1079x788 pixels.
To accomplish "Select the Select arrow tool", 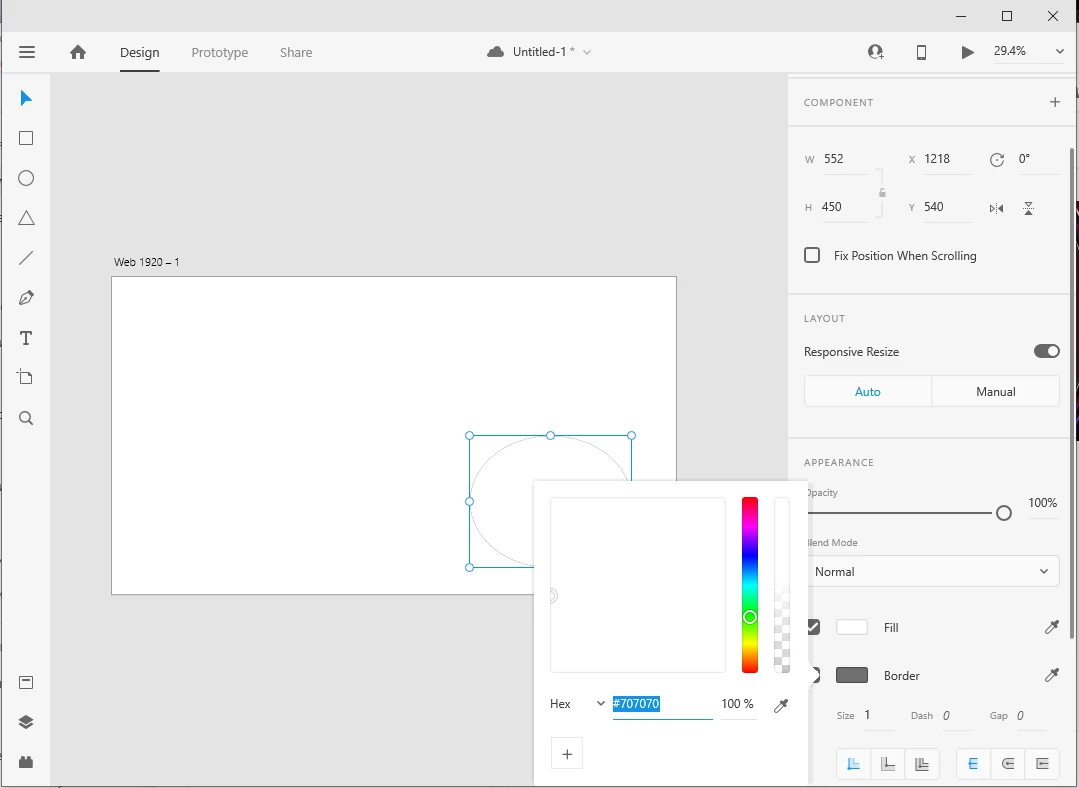I will click(26, 98).
